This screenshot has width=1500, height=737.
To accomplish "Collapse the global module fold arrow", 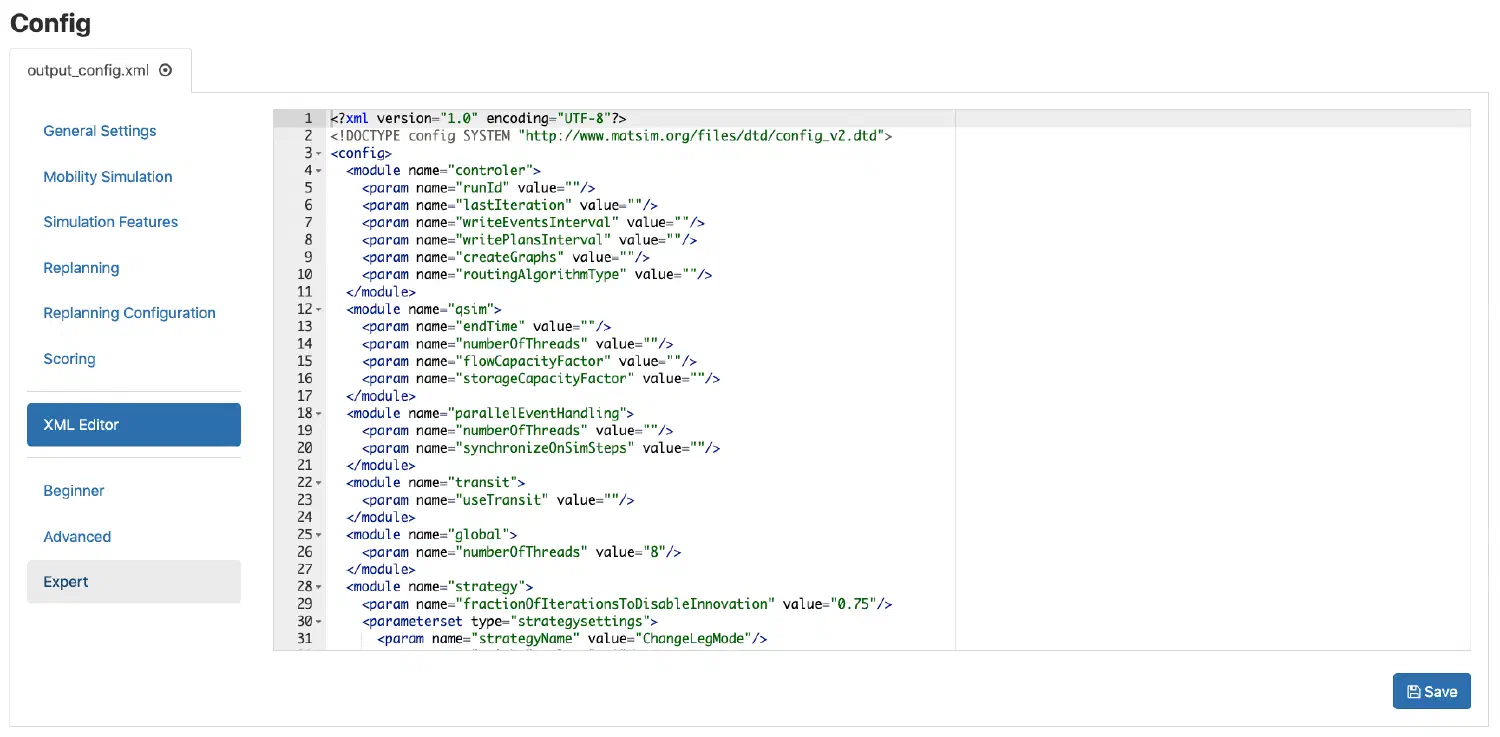I will click(x=320, y=534).
